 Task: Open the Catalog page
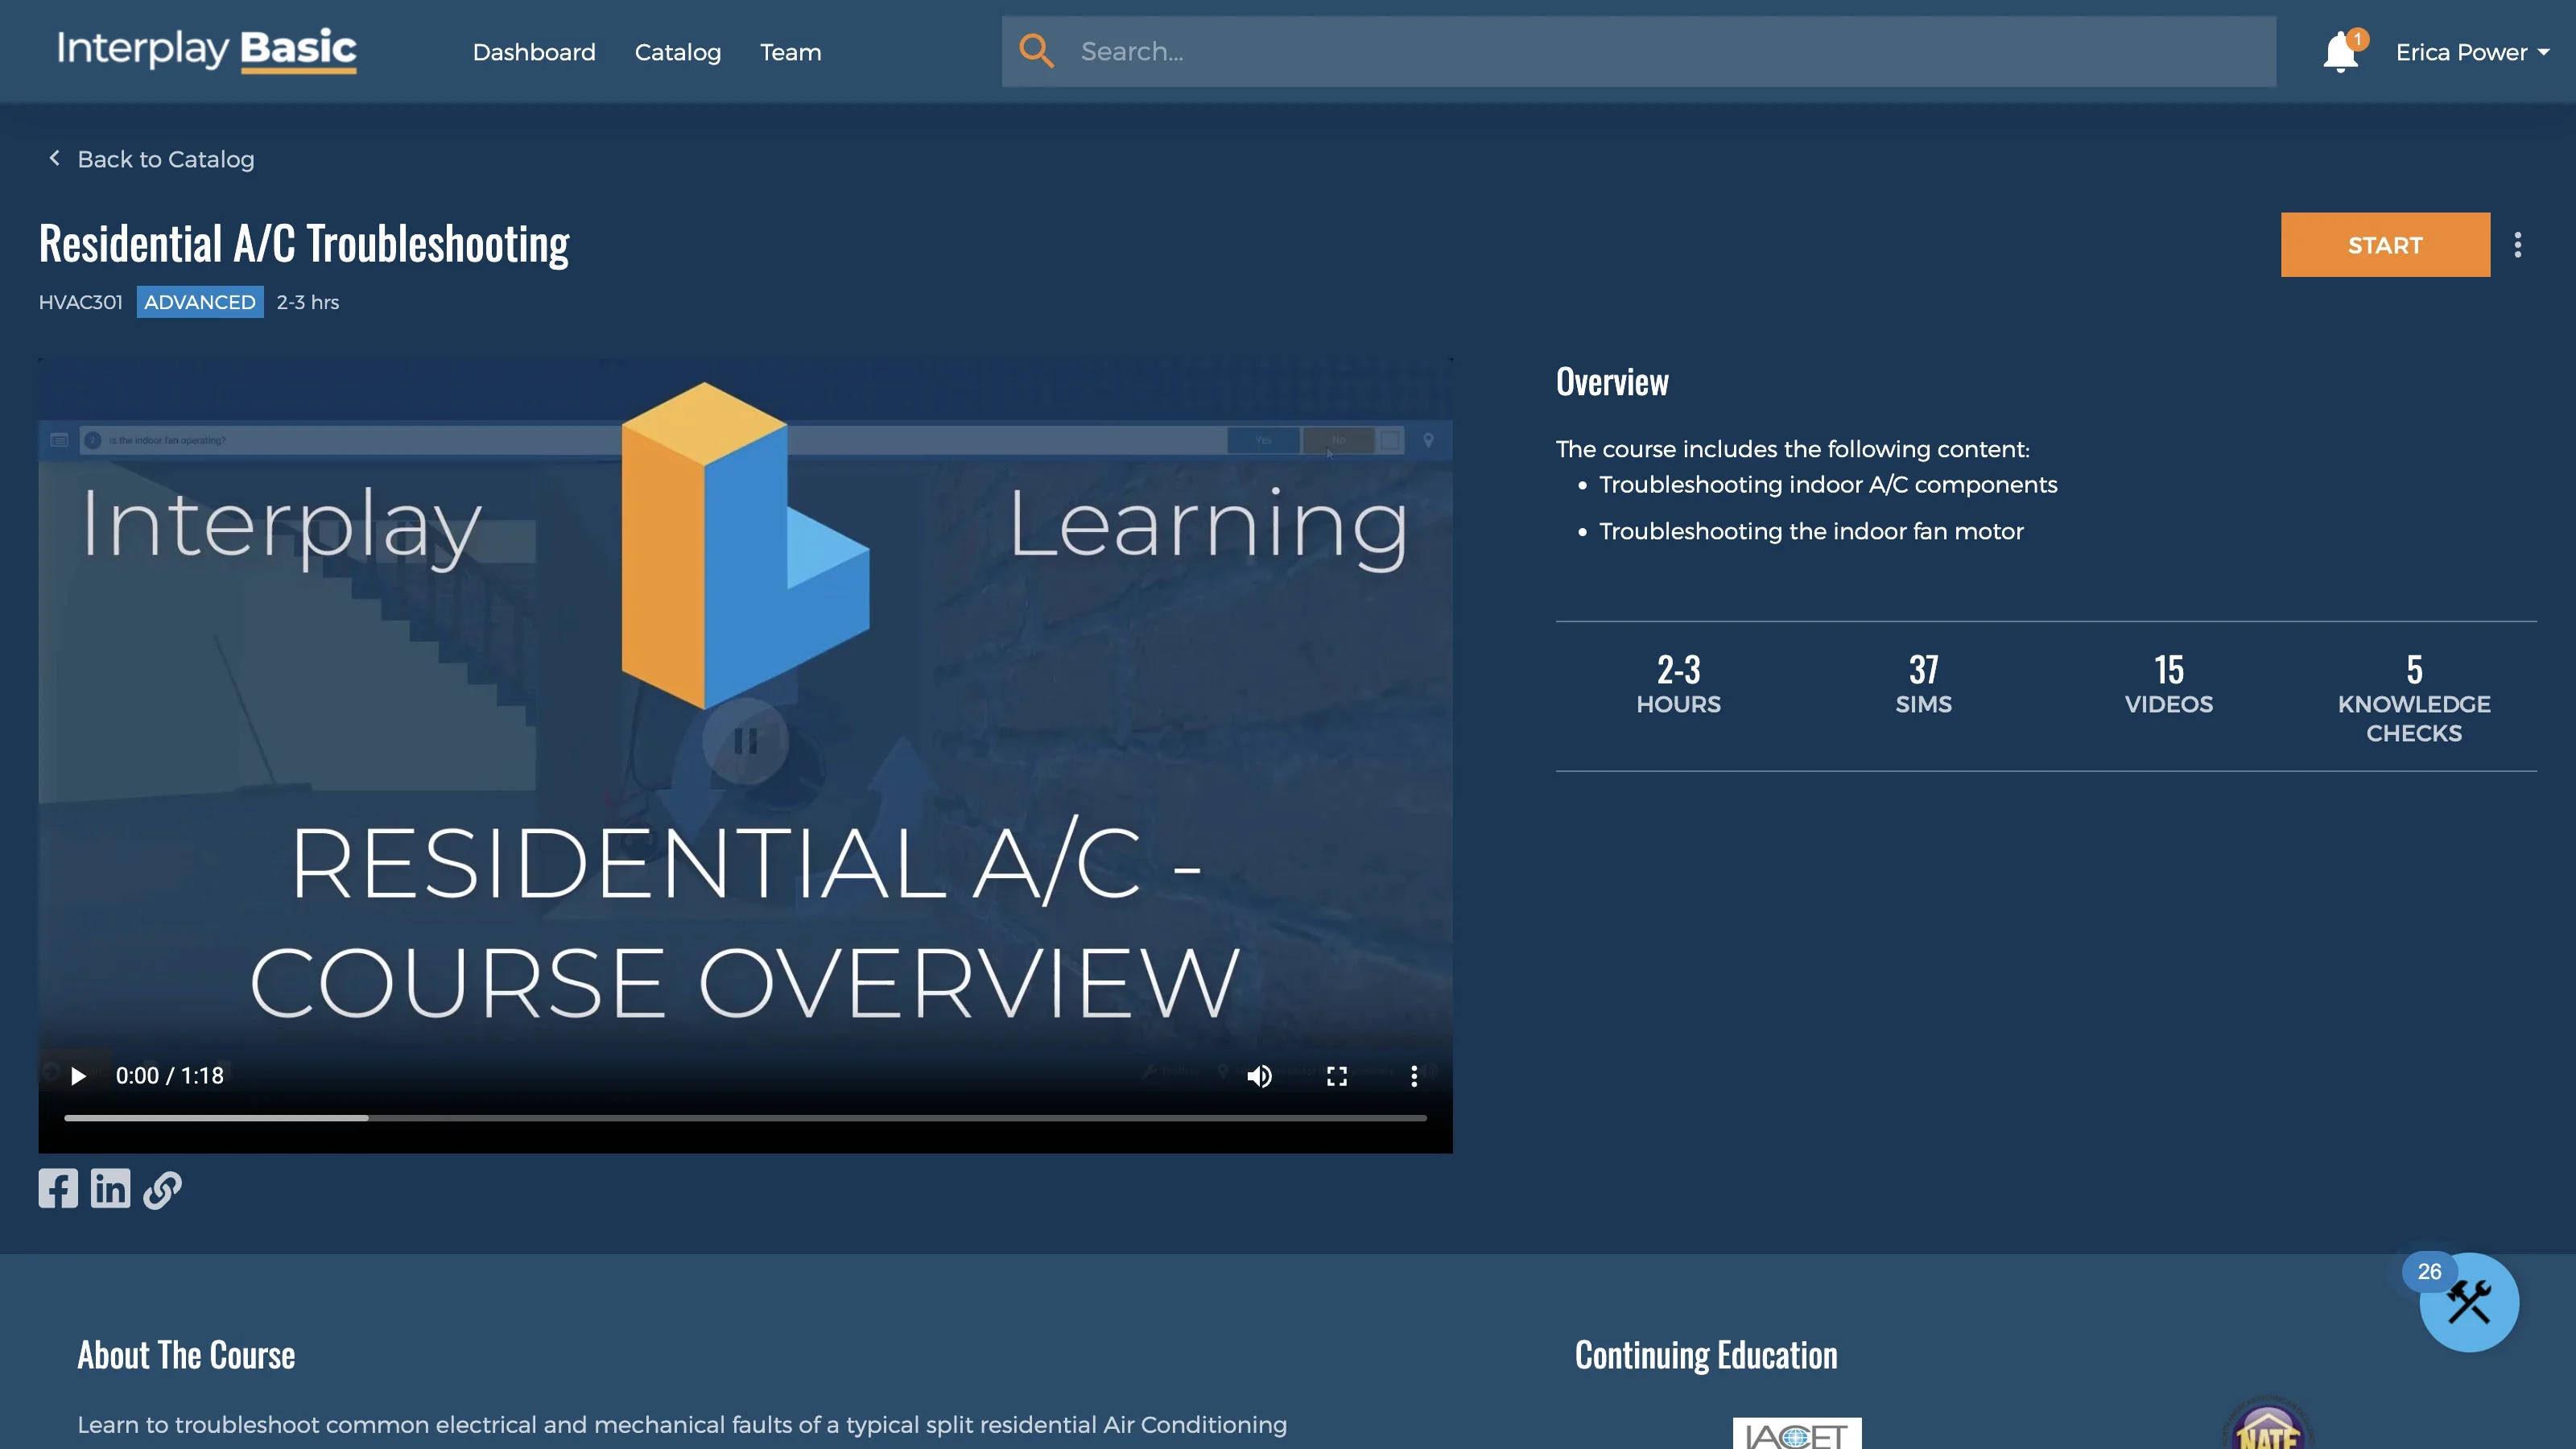point(678,52)
